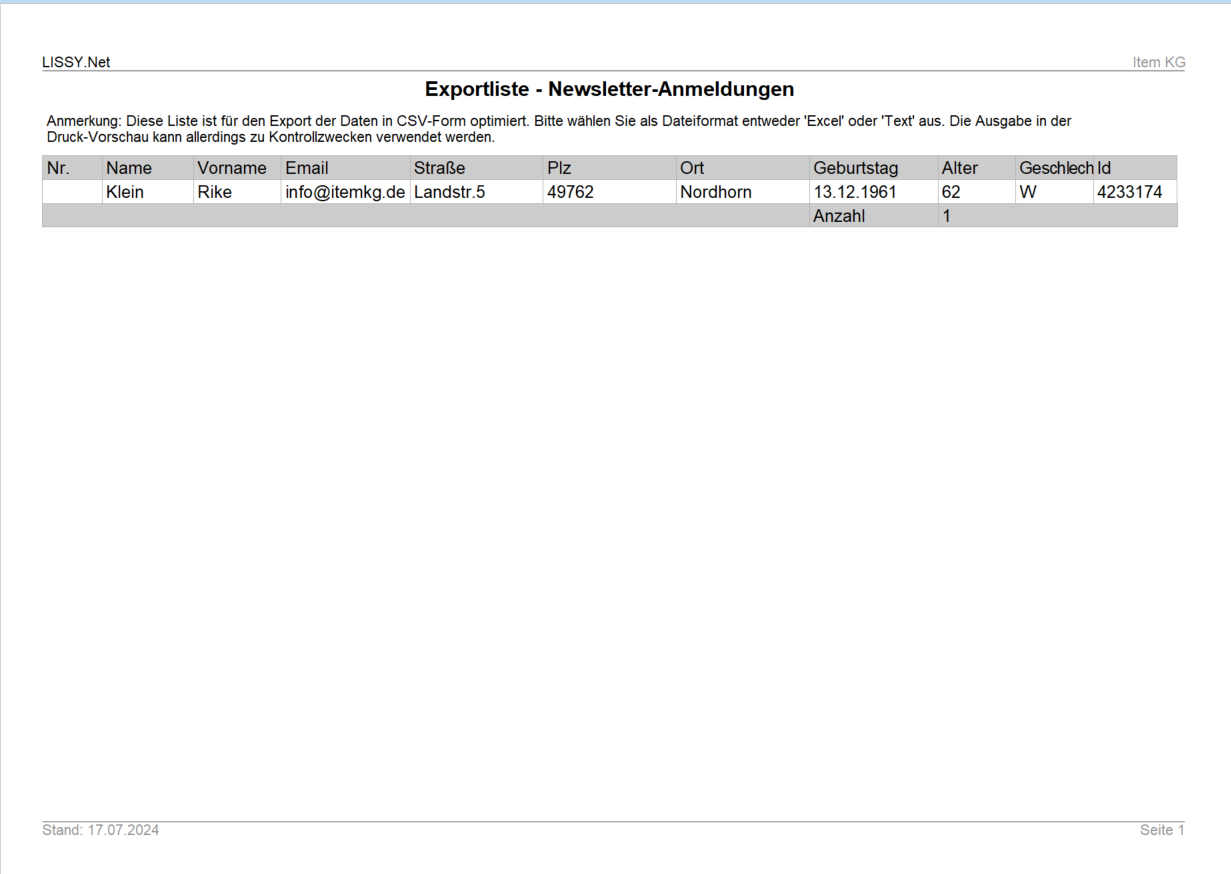This screenshot has height=874, width=1231.
Task: Click the 'Vorname' column header
Action: point(238,168)
